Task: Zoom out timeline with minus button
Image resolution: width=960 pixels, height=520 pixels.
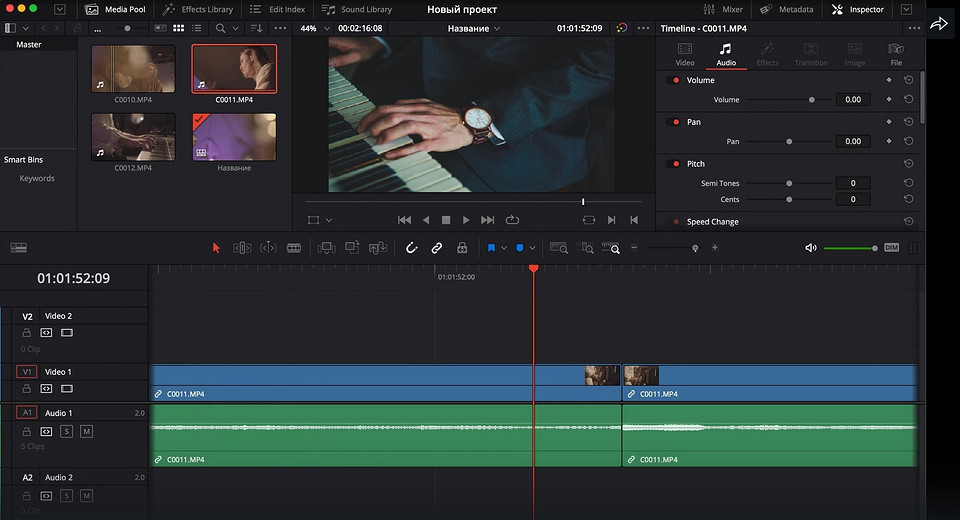Action: click(634, 247)
